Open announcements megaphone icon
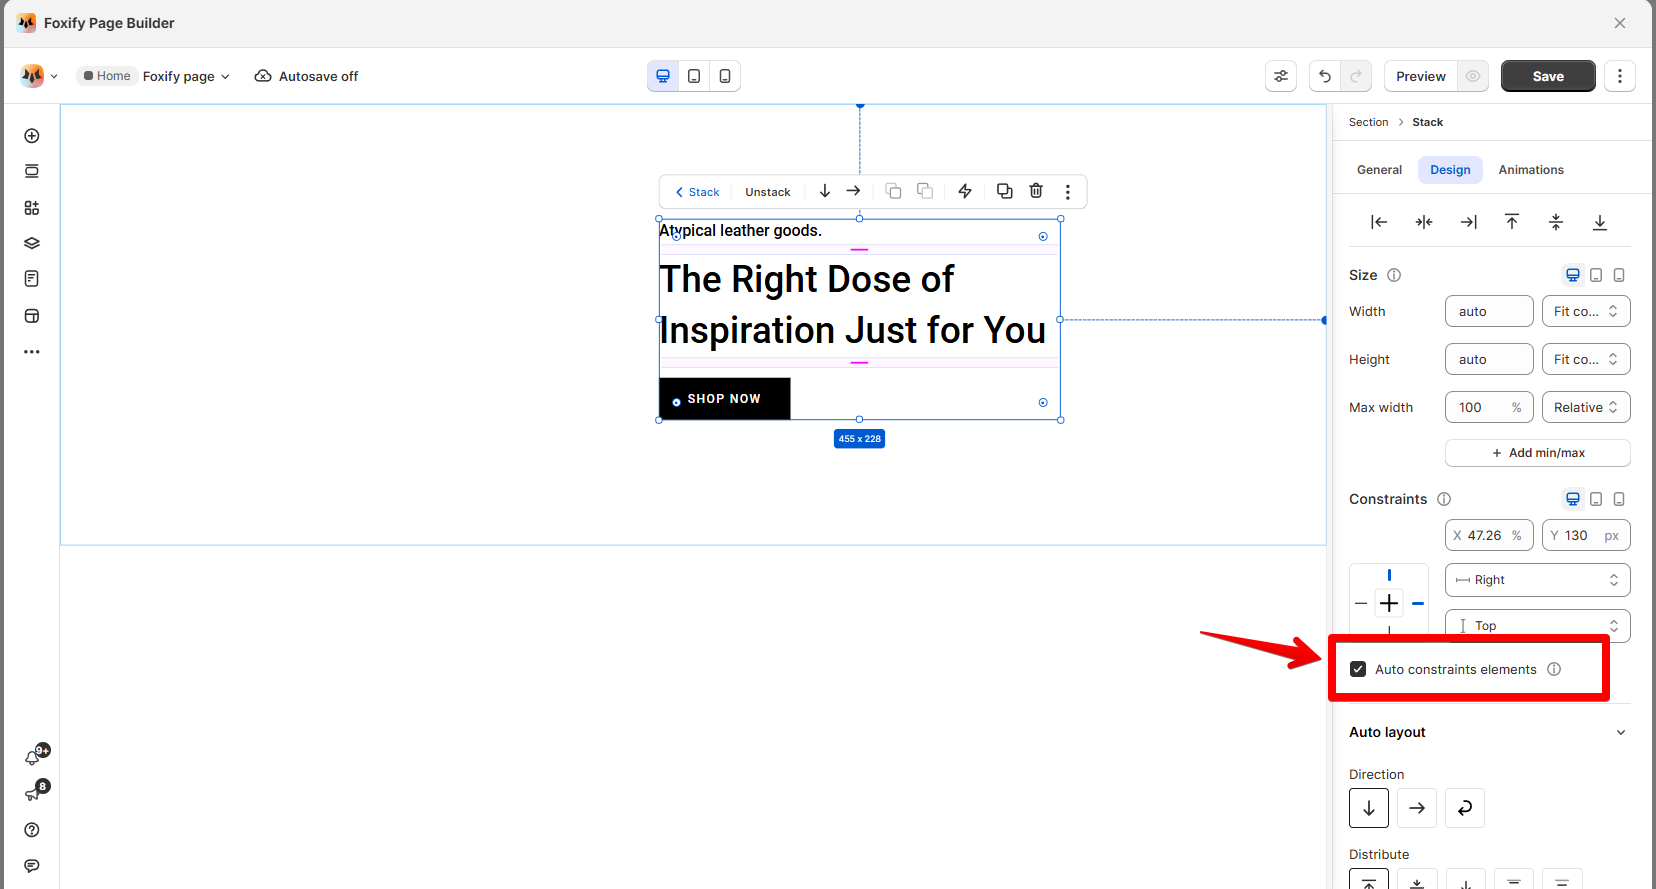 coord(35,792)
